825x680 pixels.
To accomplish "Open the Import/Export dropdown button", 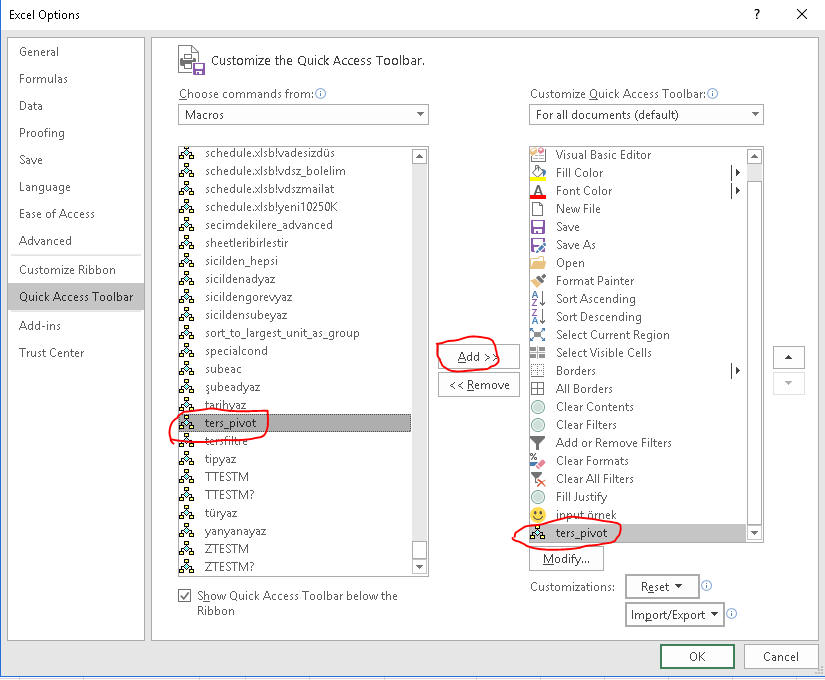I will (x=675, y=615).
